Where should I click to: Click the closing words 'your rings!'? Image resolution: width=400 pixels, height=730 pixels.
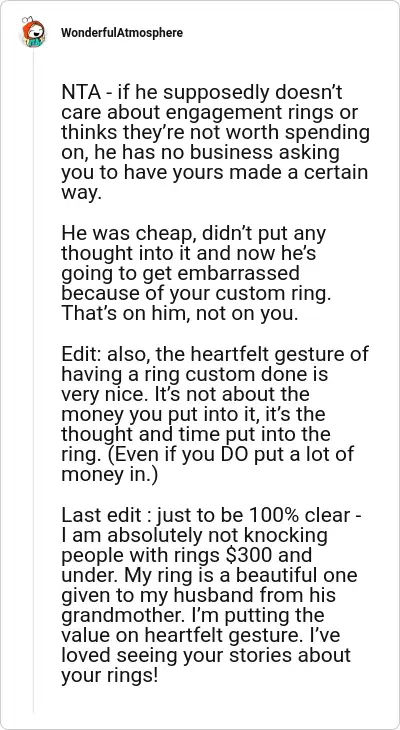(x=109, y=676)
